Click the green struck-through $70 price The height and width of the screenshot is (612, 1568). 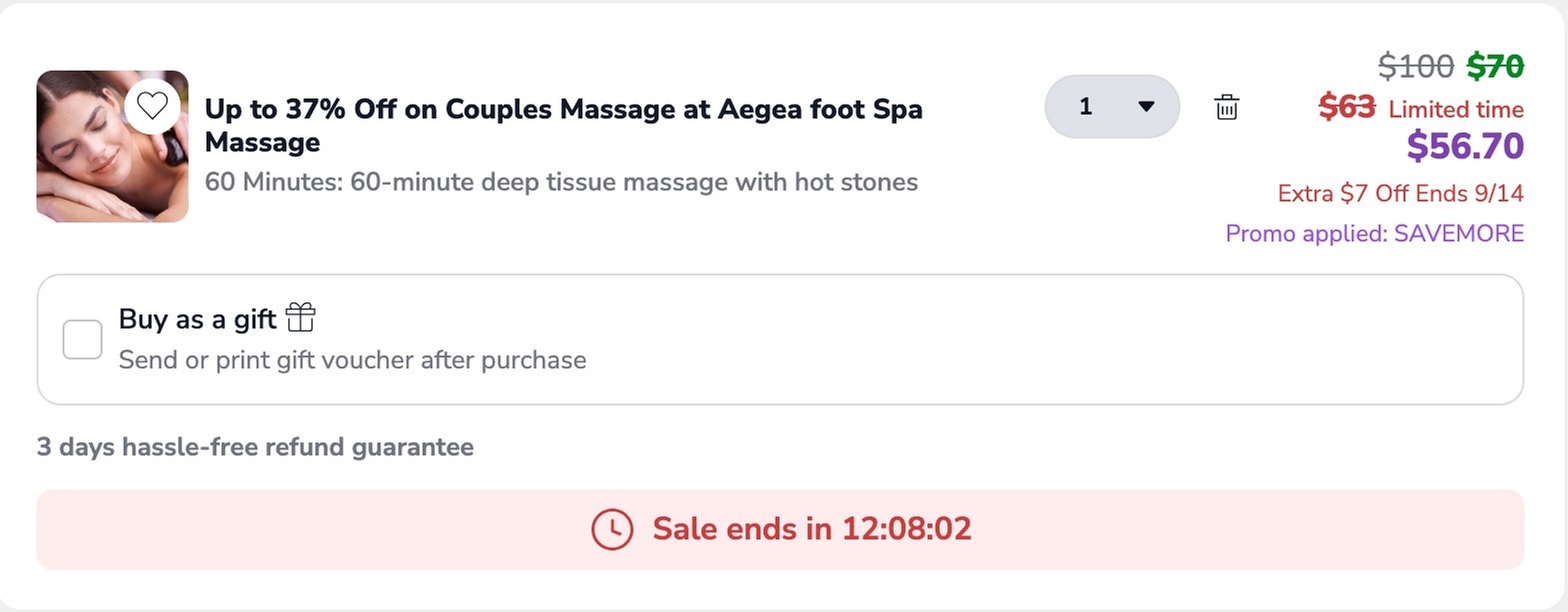1495,66
